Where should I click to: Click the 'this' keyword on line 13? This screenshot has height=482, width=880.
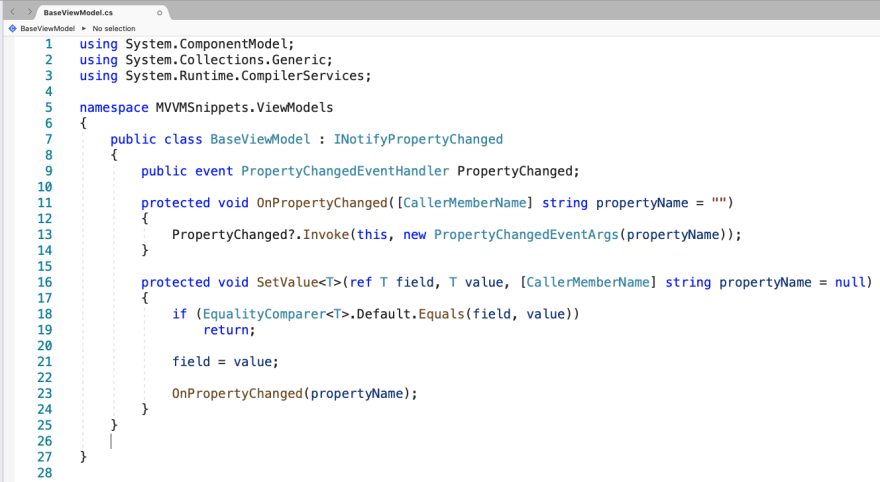coord(372,235)
